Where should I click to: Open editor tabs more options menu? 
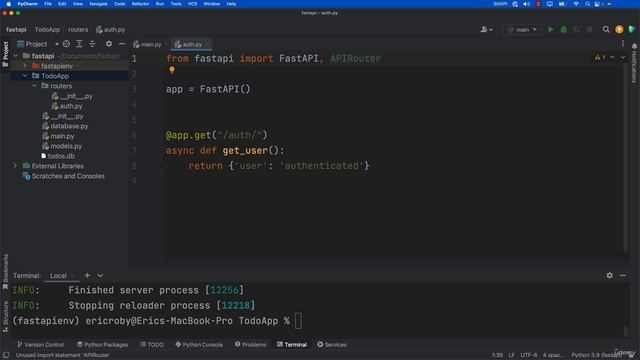click(x=623, y=44)
